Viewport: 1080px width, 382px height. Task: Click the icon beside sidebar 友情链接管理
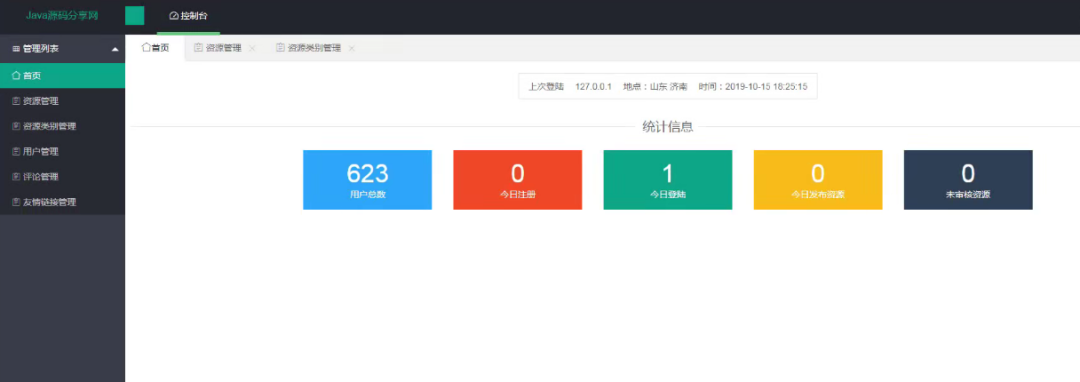pos(17,202)
